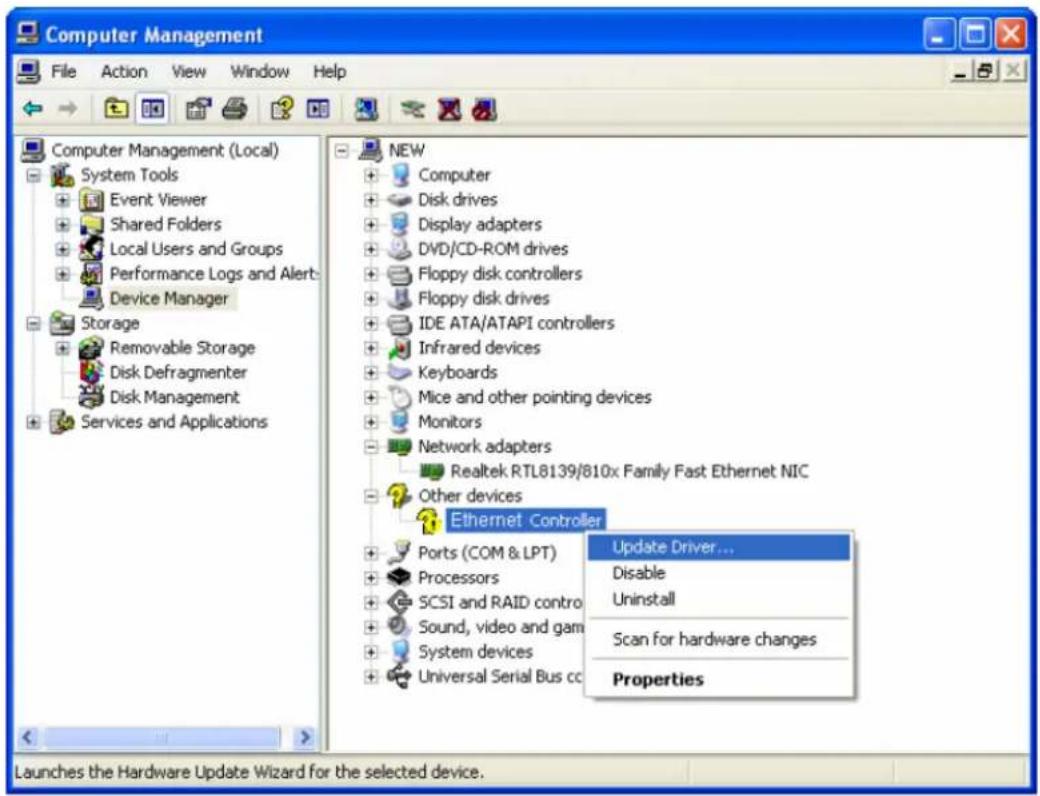The width and height of the screenshot is (1040, 796).
Task: Collapse the Network adapters category
Action: click(371, 446)
